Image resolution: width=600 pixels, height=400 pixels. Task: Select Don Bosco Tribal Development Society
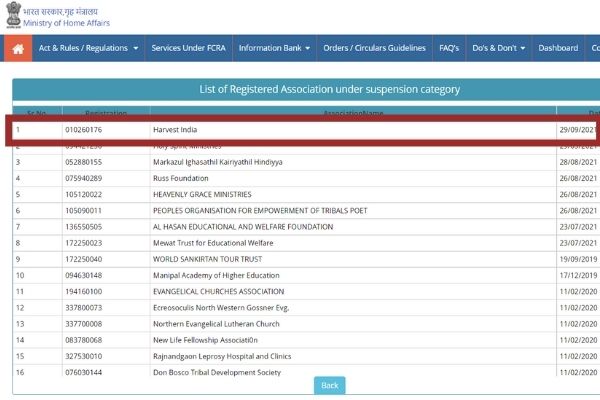[x=221, y=371]
